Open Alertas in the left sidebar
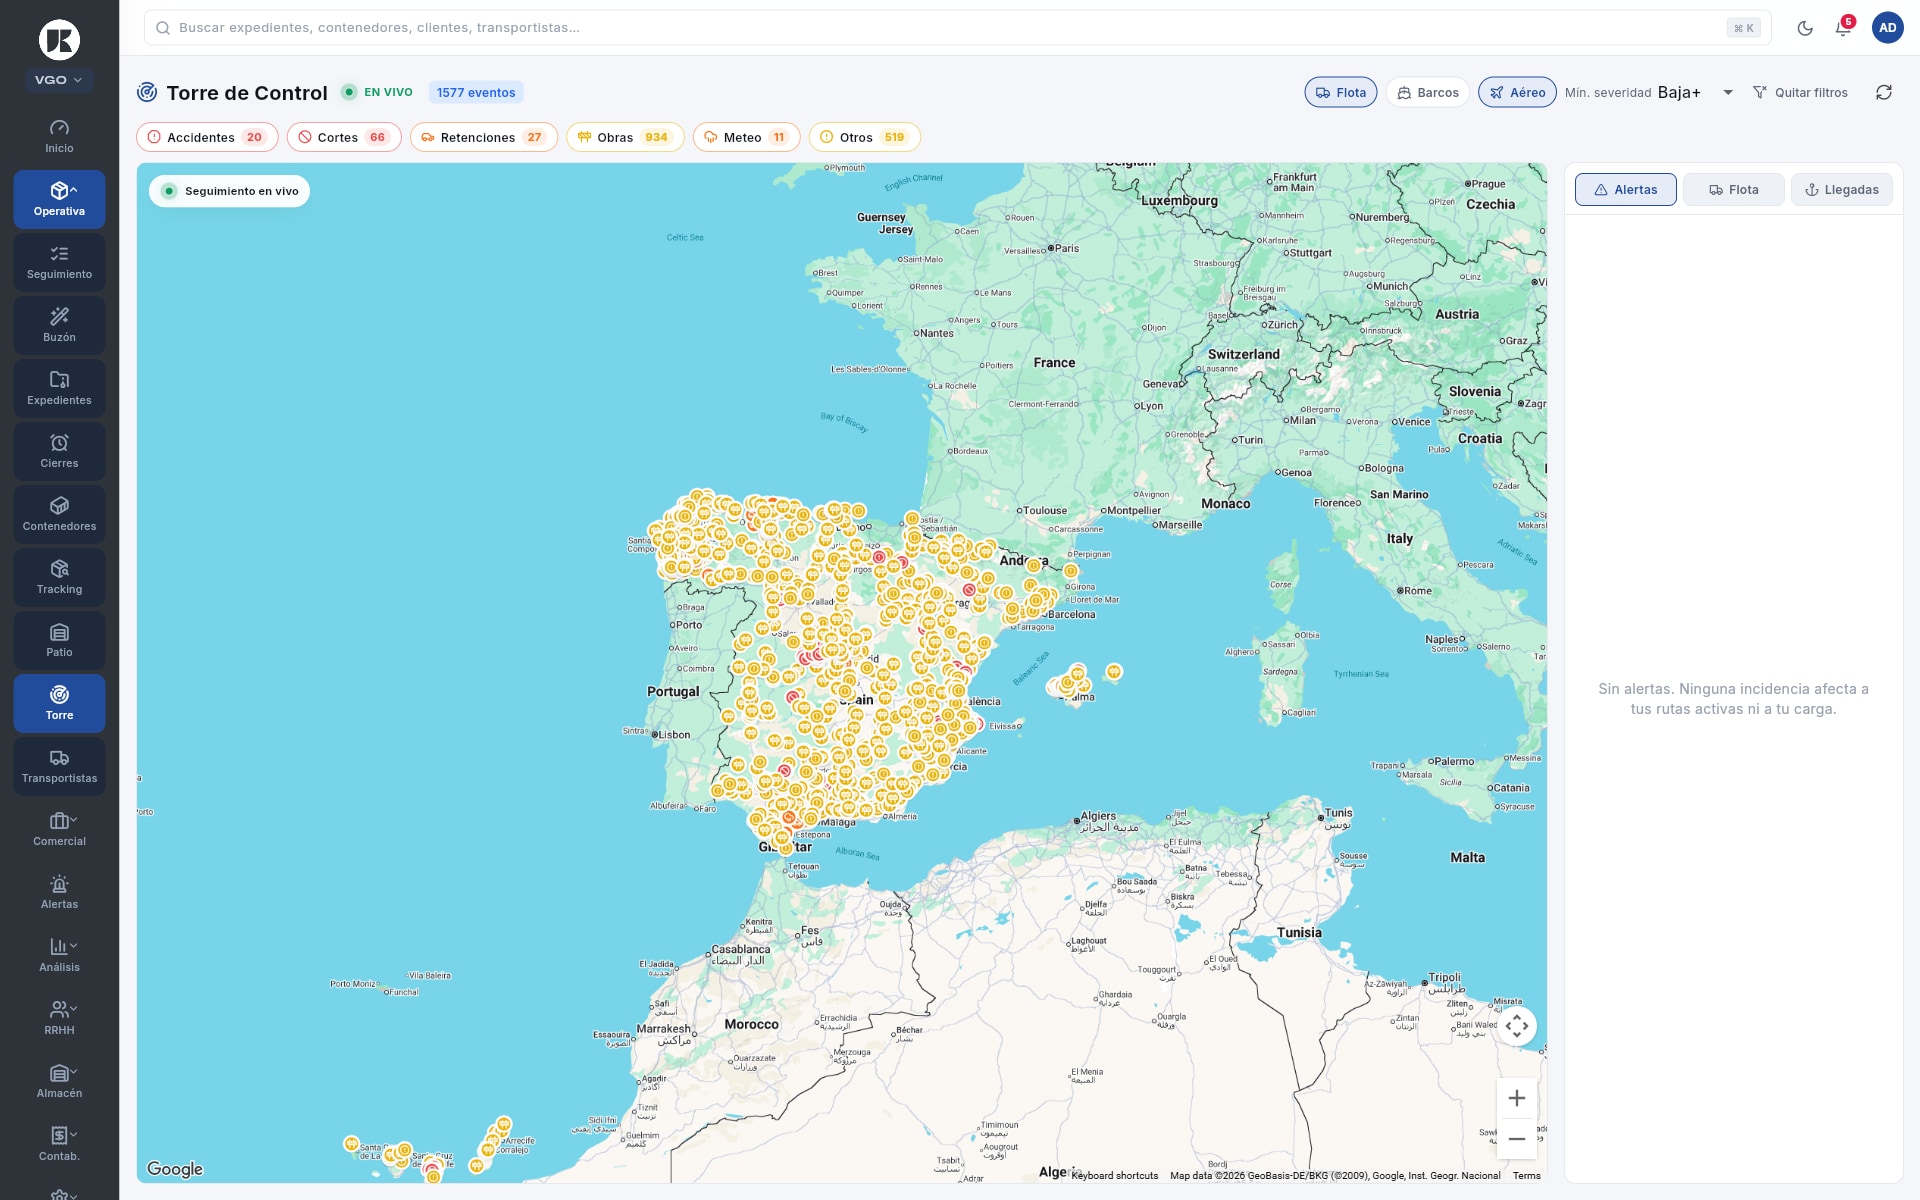This screenshot has height=1200, width=1920. click(x=59, y=892)
